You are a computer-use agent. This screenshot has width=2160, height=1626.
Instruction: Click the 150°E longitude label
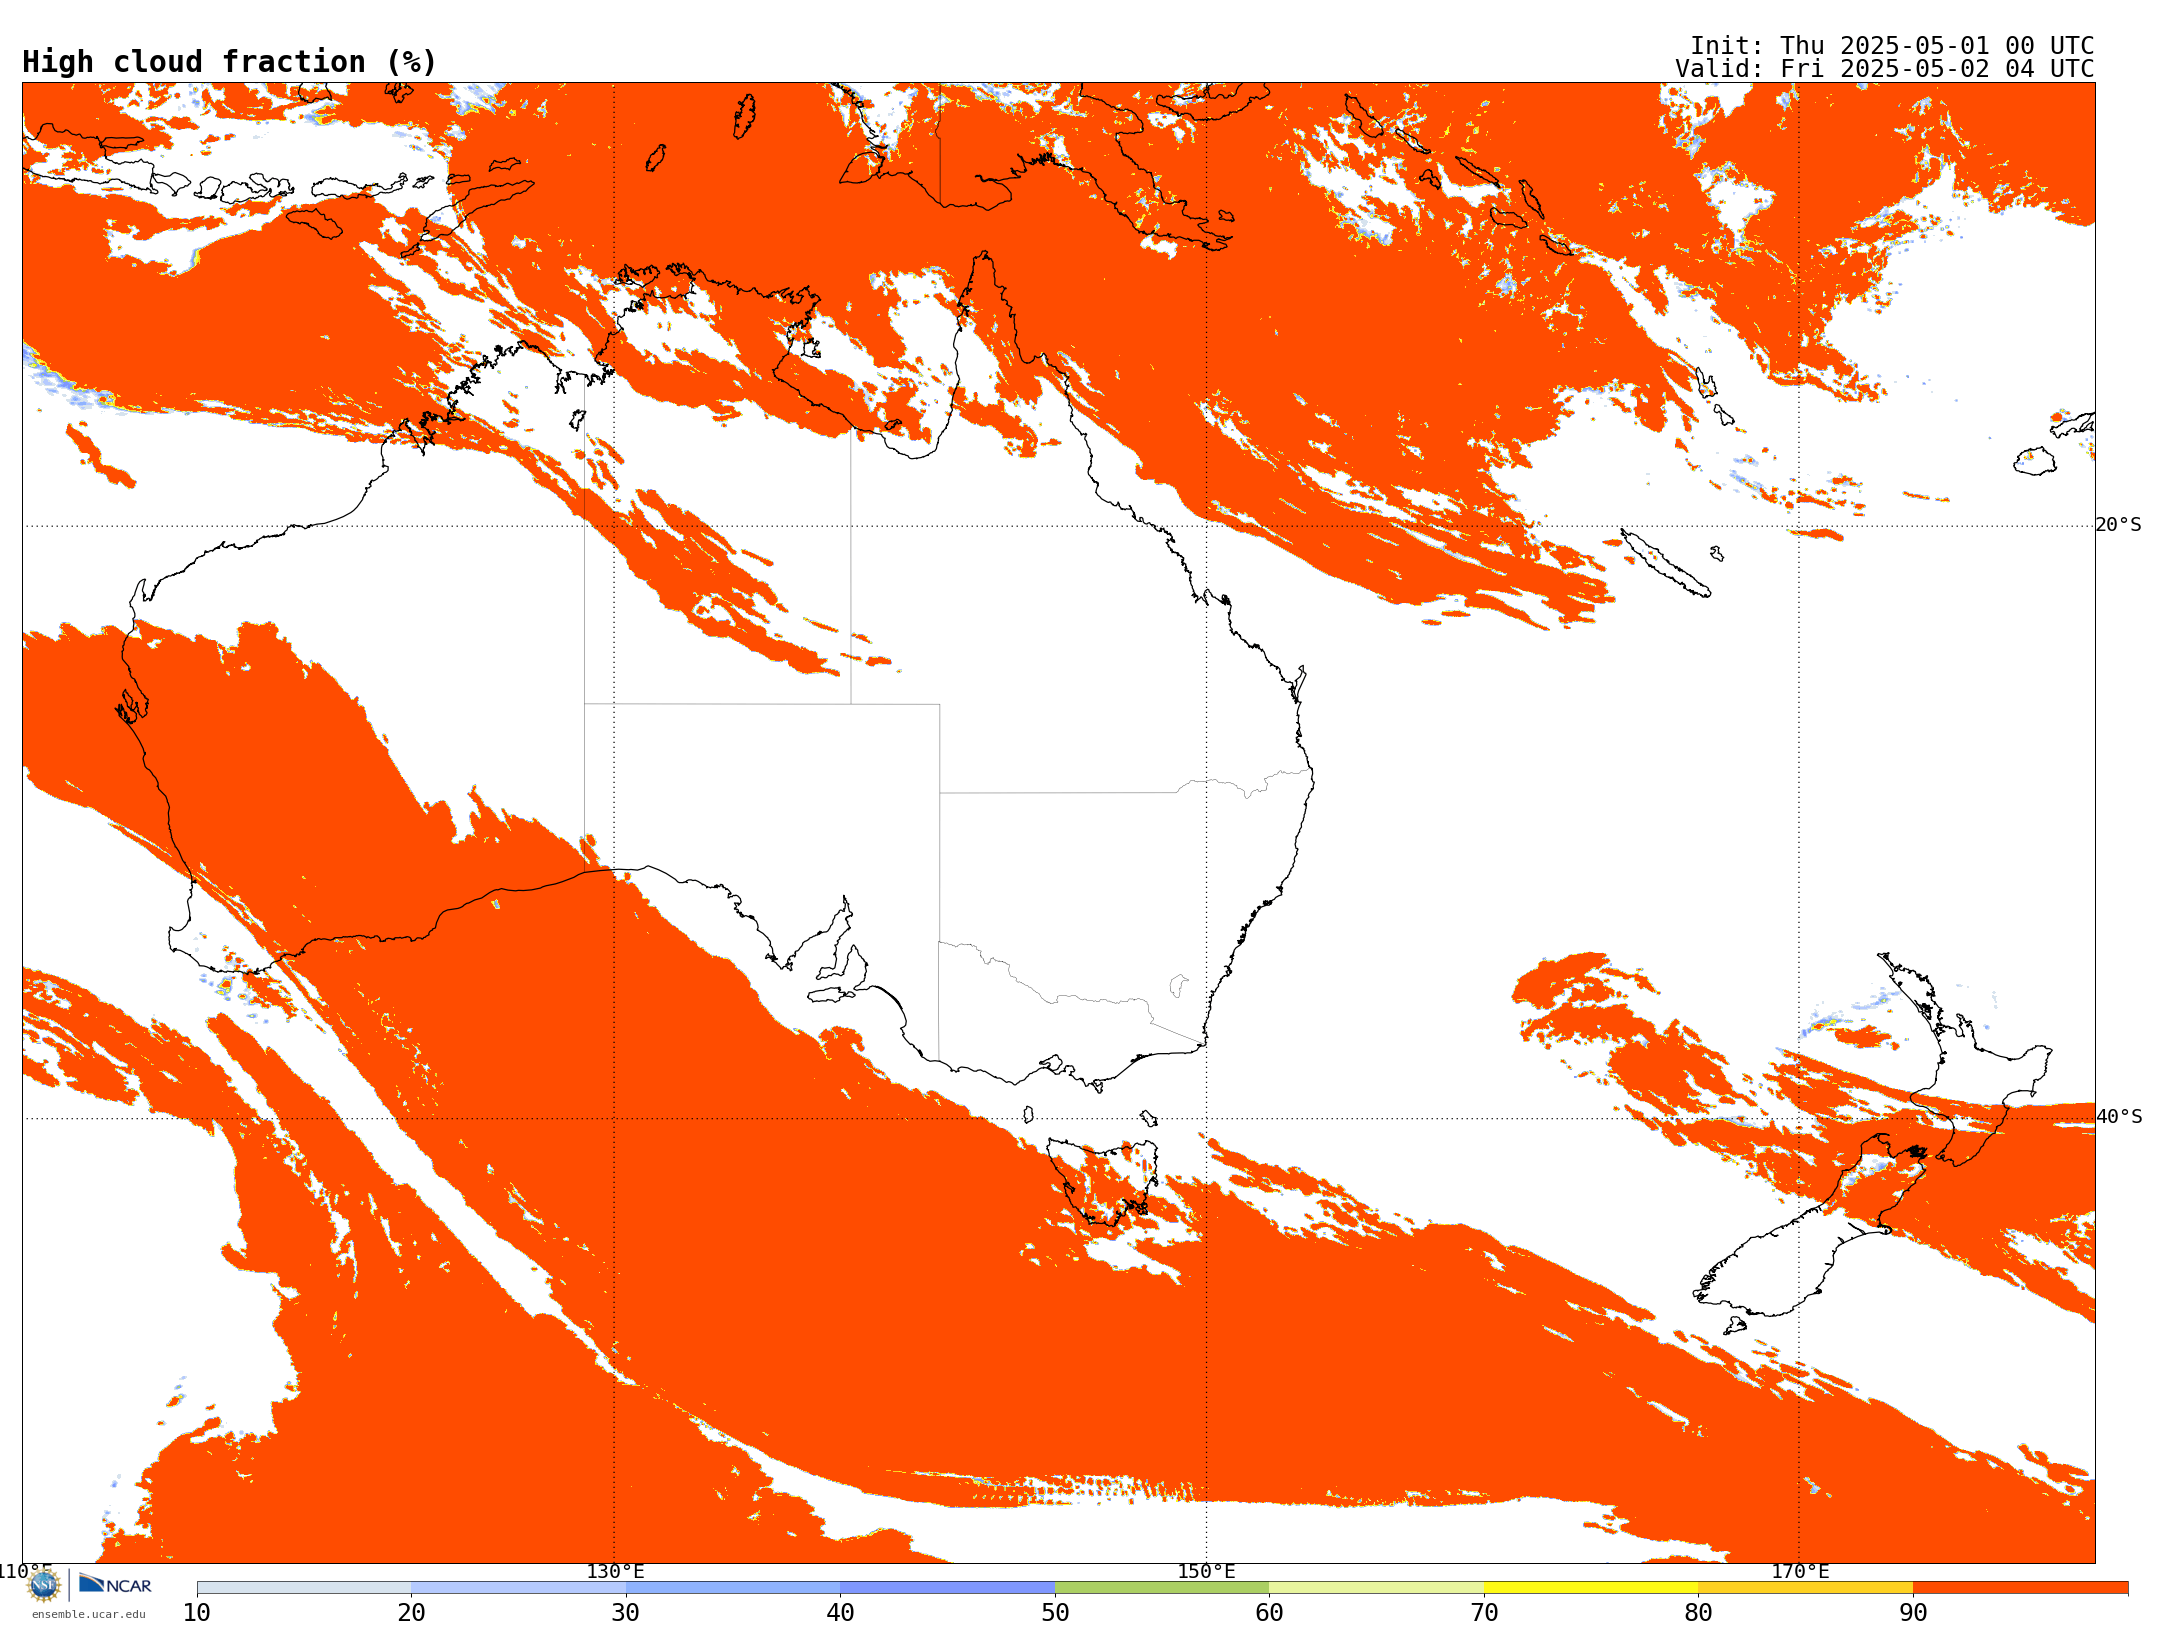tap(1206, 1572)
